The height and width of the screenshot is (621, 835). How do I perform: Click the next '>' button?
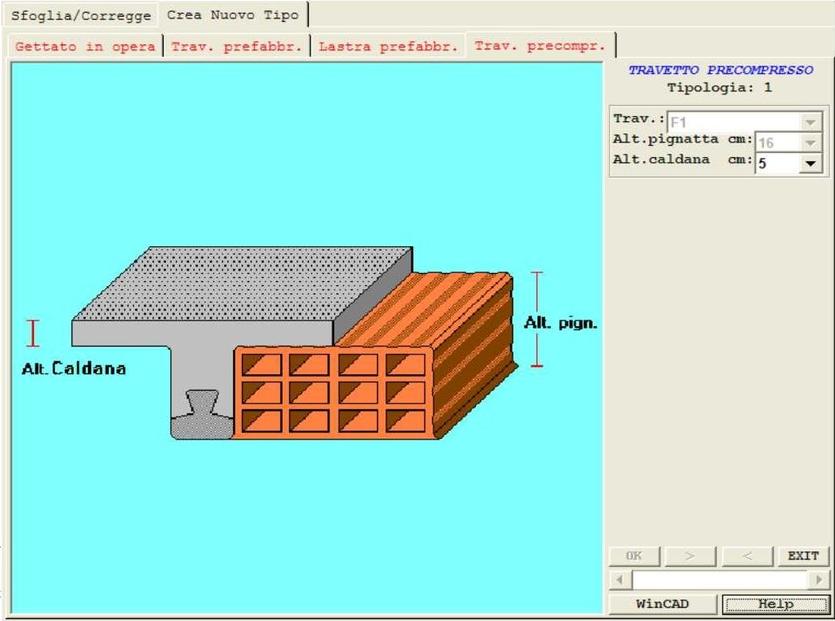click(x=686, y=556)
